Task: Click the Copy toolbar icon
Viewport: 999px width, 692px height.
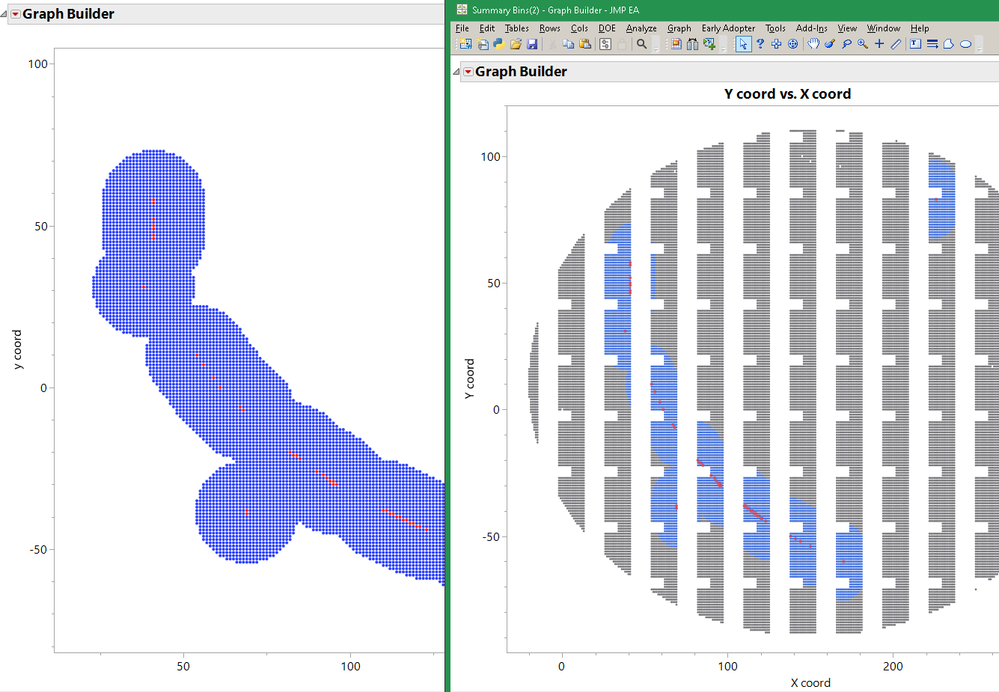Action: [x=568, y=44]
